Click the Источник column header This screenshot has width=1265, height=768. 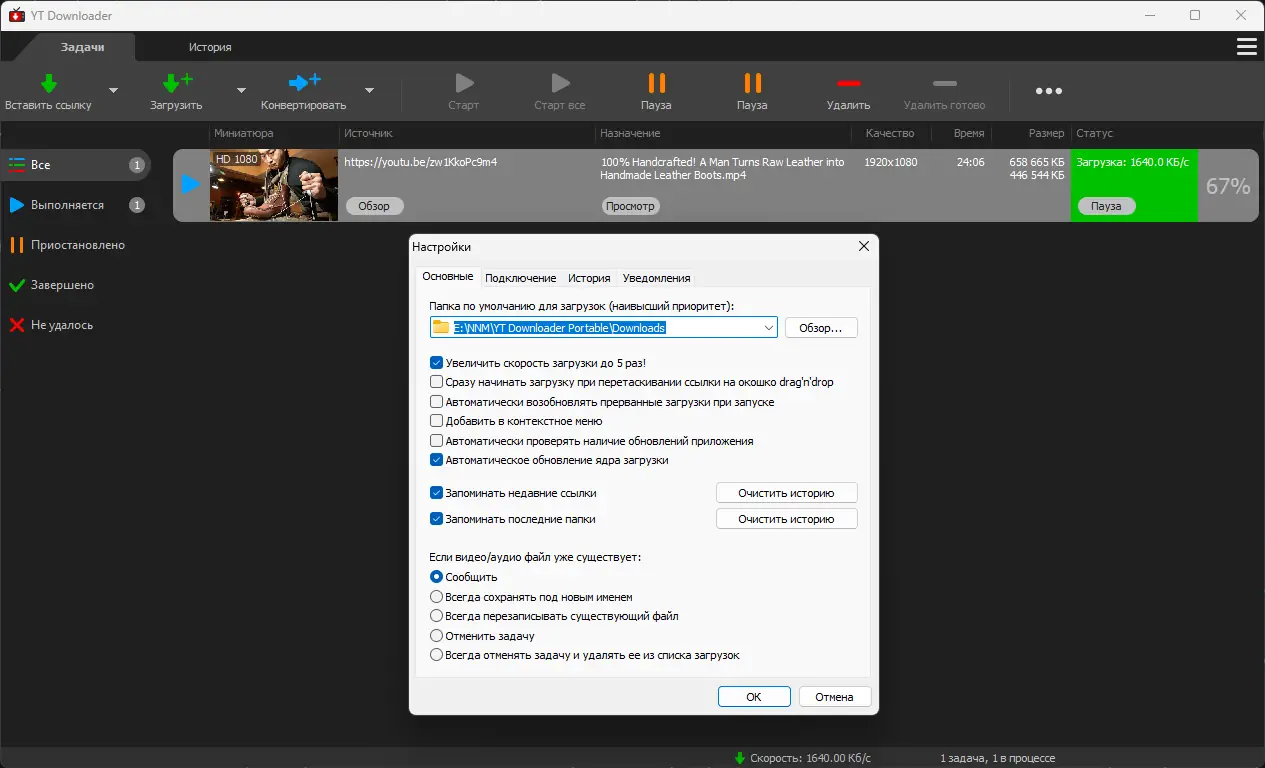(368, 133)
